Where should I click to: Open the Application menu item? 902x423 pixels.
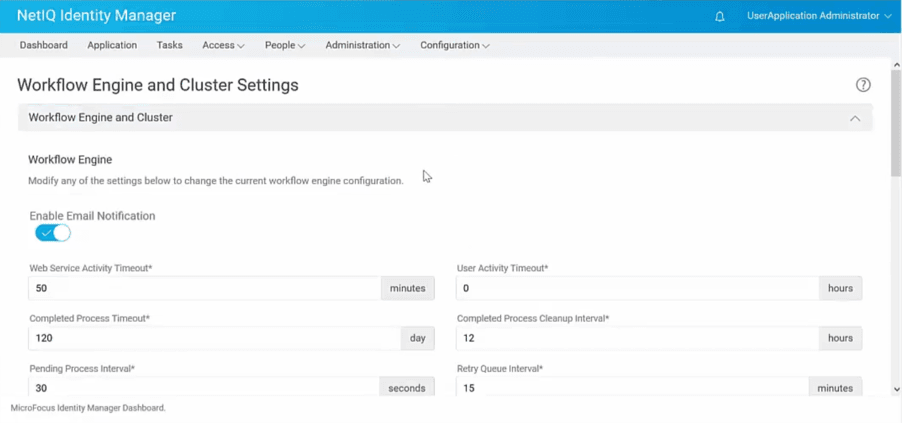tap(112, 45)
